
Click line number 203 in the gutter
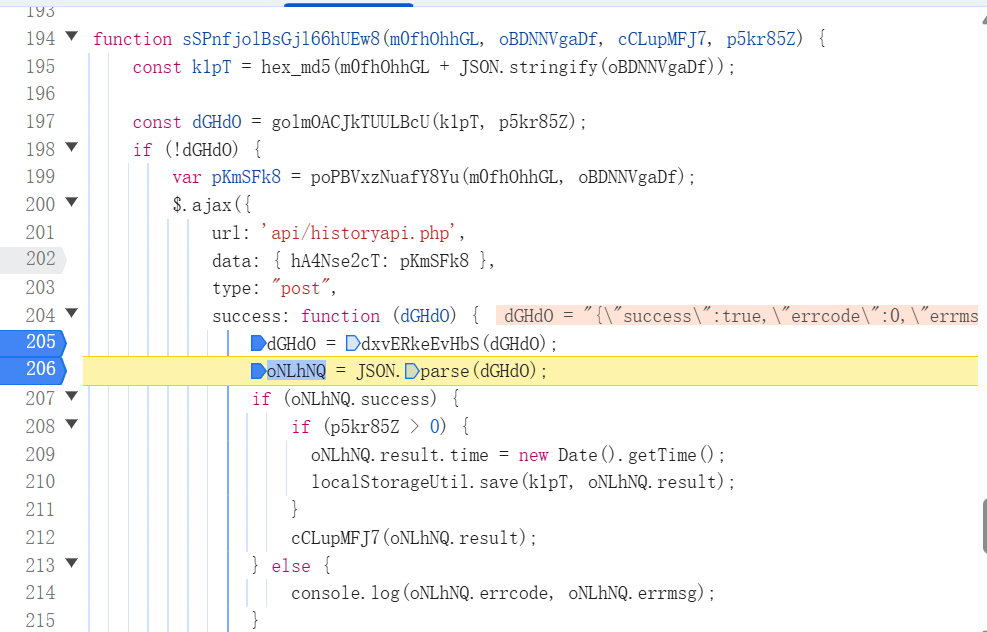tap(40, 288)
